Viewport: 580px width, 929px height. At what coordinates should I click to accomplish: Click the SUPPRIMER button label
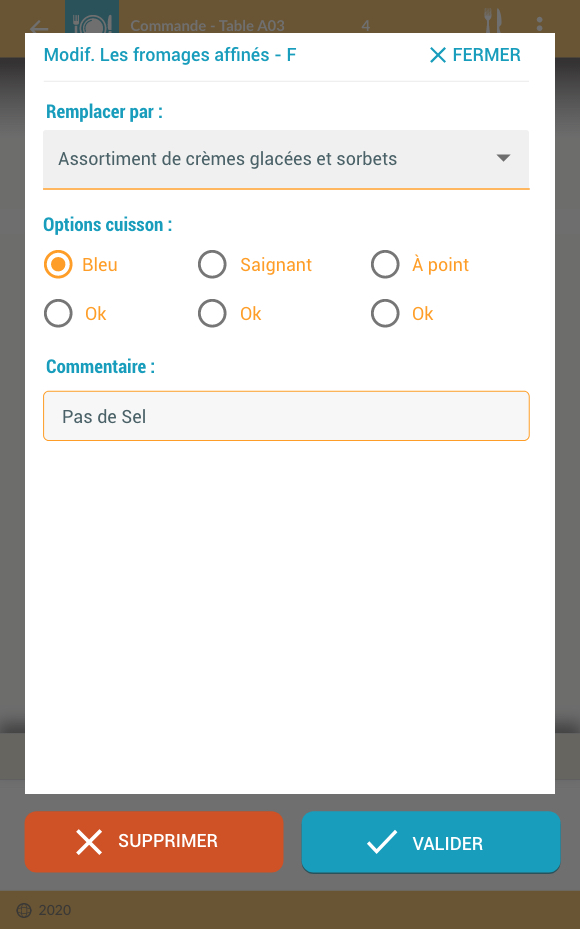pyautogui.click(x=168, y=841)
